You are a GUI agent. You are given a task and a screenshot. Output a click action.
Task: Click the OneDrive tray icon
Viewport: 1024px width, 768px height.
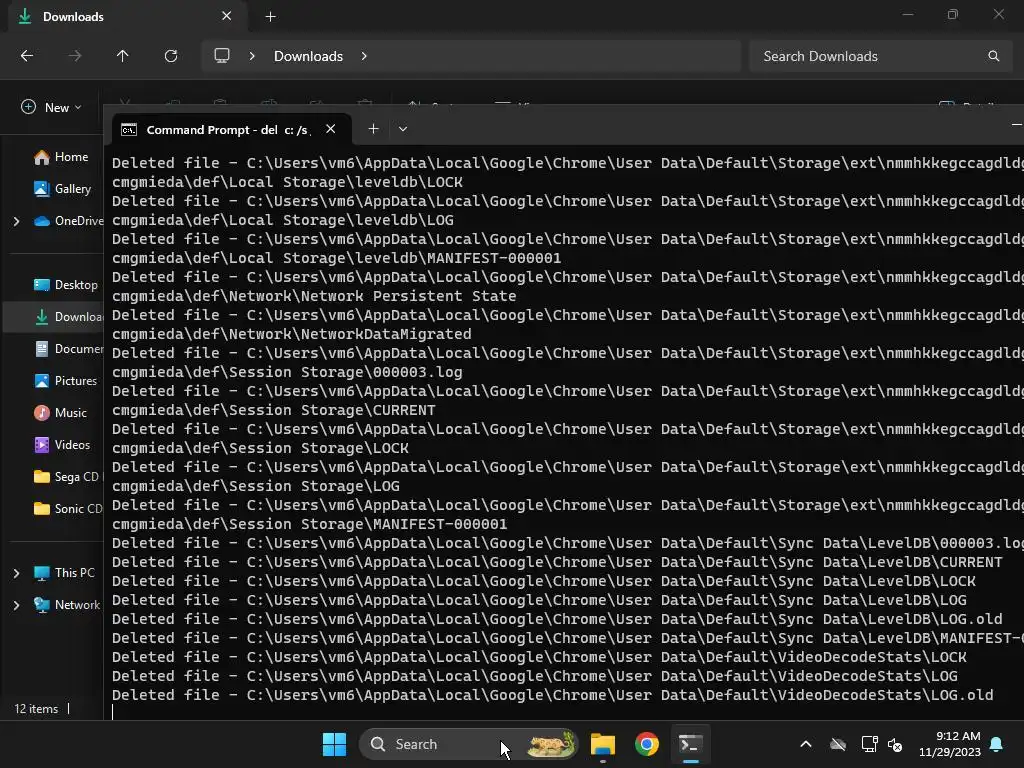point(838,744)
